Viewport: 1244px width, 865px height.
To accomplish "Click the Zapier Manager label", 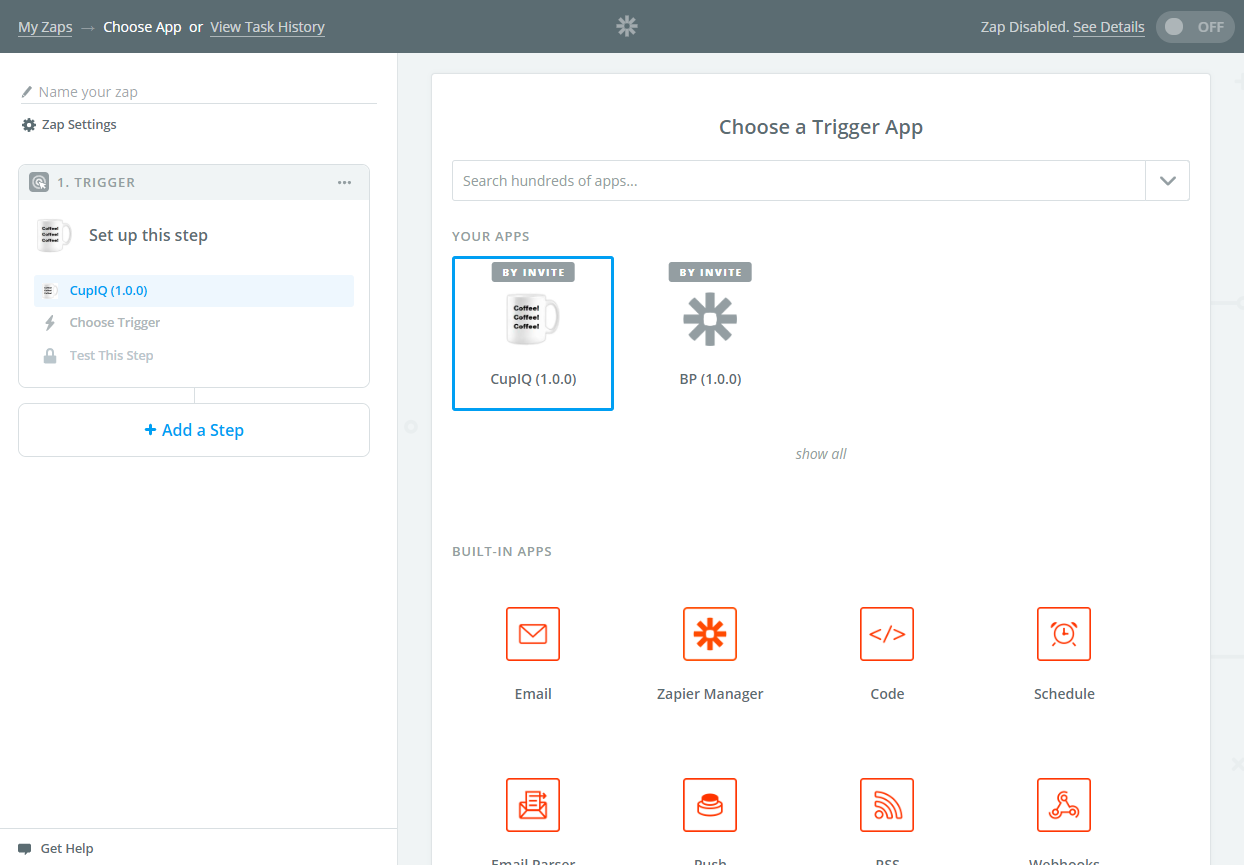I will click(710, 694).
